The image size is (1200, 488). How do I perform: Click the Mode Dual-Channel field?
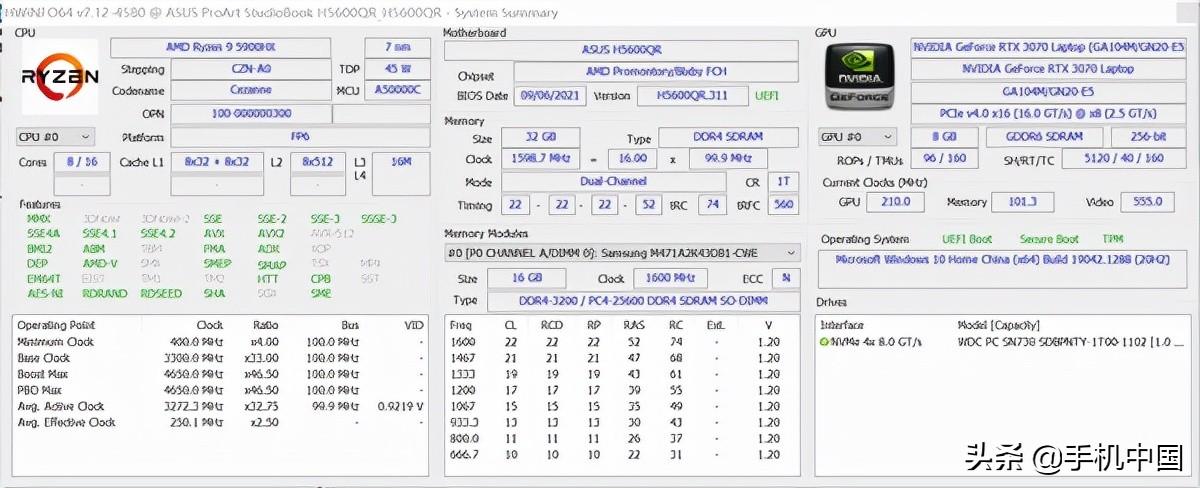tap(614, 182)
